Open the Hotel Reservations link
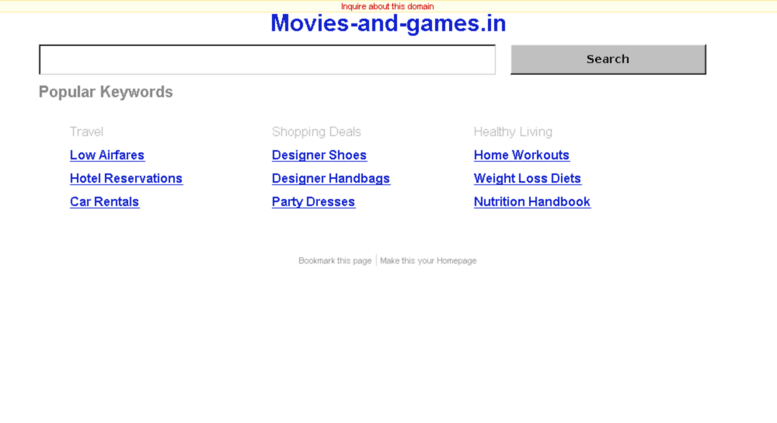 [x=126, y=178]
